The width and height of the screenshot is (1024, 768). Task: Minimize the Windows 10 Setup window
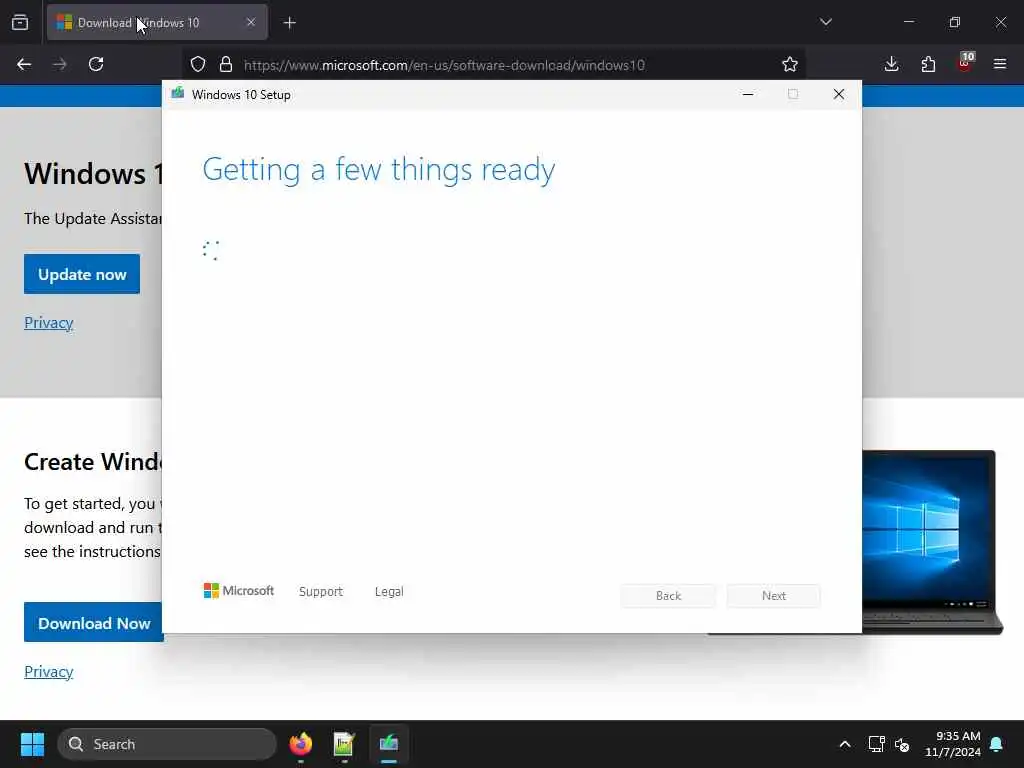tap(748, 95)
